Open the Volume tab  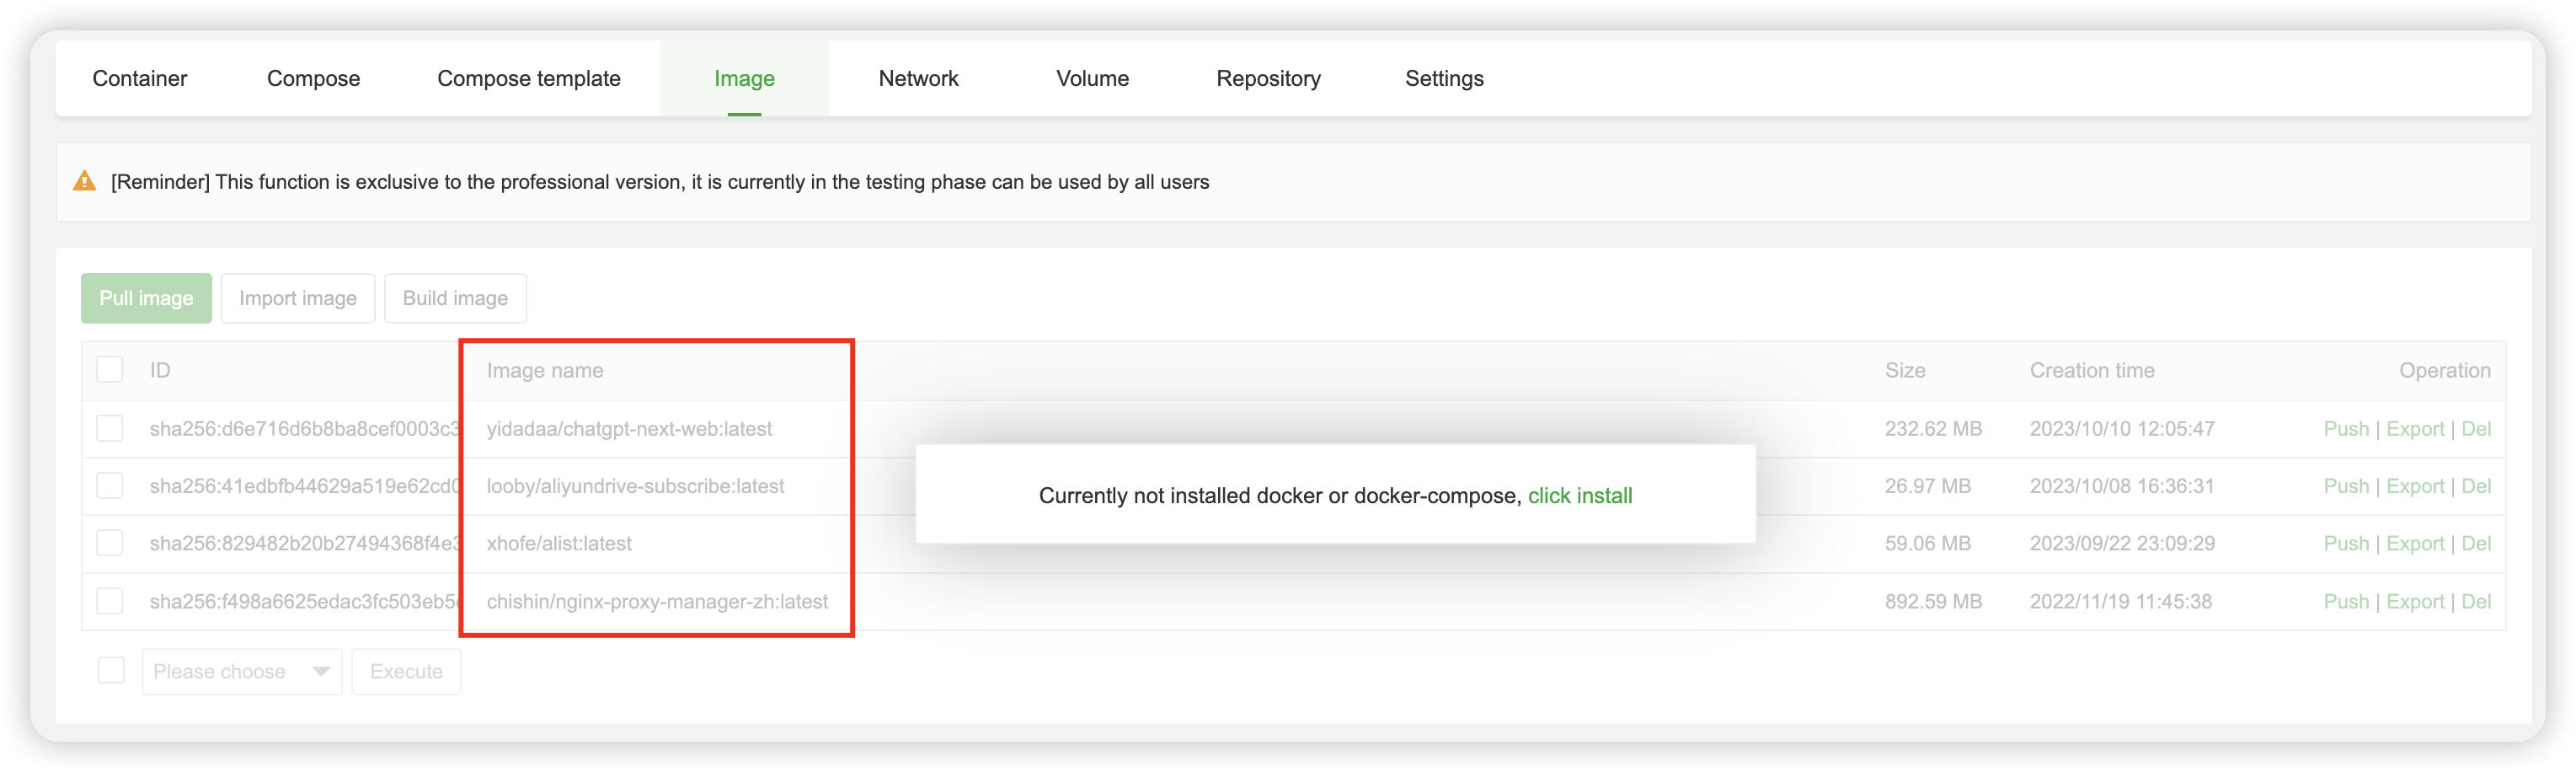(1092, 78)
